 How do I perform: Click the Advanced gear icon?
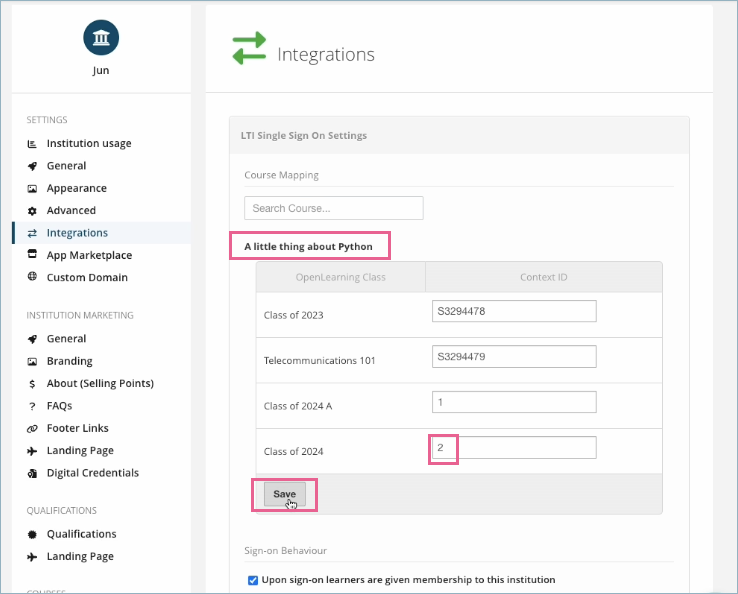point(32,211)
